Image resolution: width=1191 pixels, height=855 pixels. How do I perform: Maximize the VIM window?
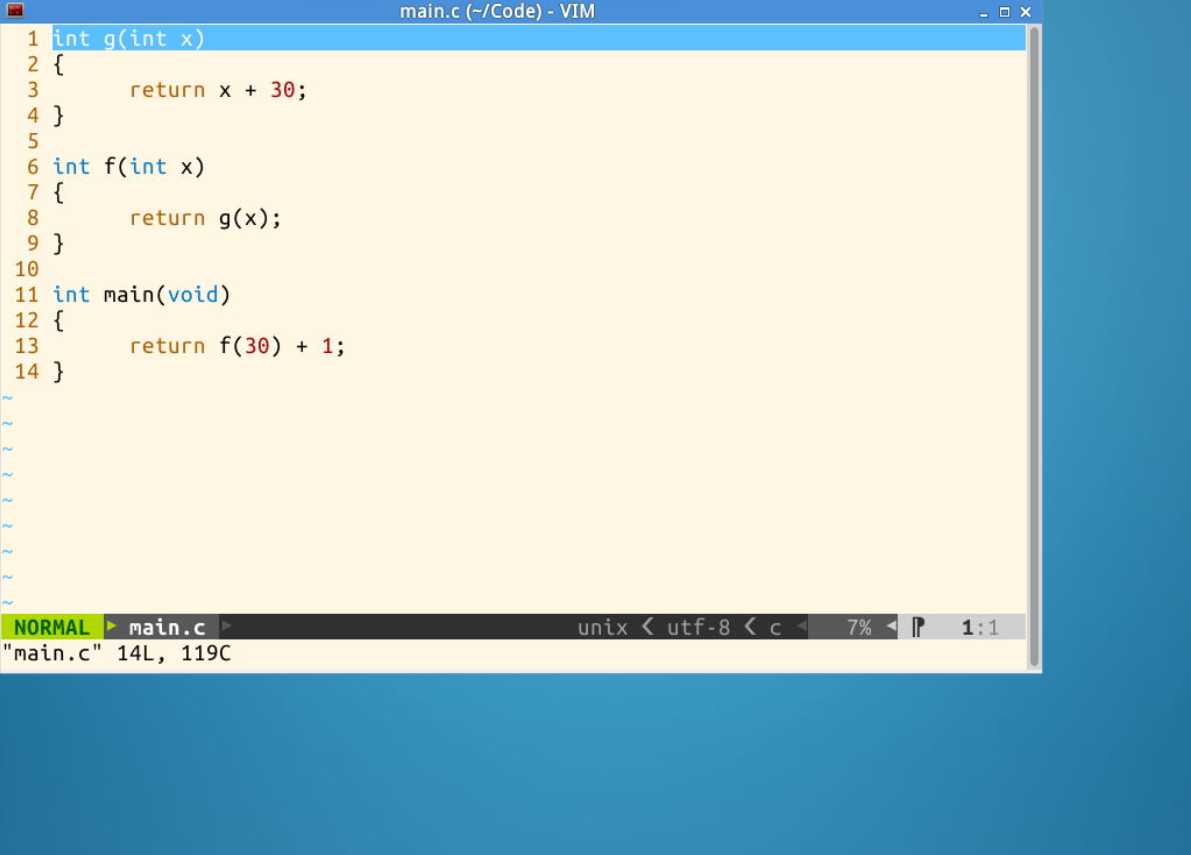click(1004, 12)
